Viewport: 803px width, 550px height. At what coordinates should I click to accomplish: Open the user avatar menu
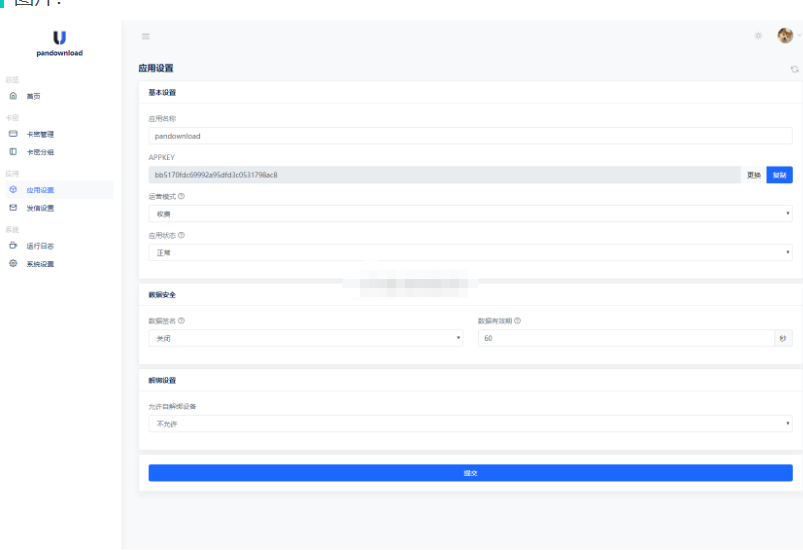coord(785,36)
